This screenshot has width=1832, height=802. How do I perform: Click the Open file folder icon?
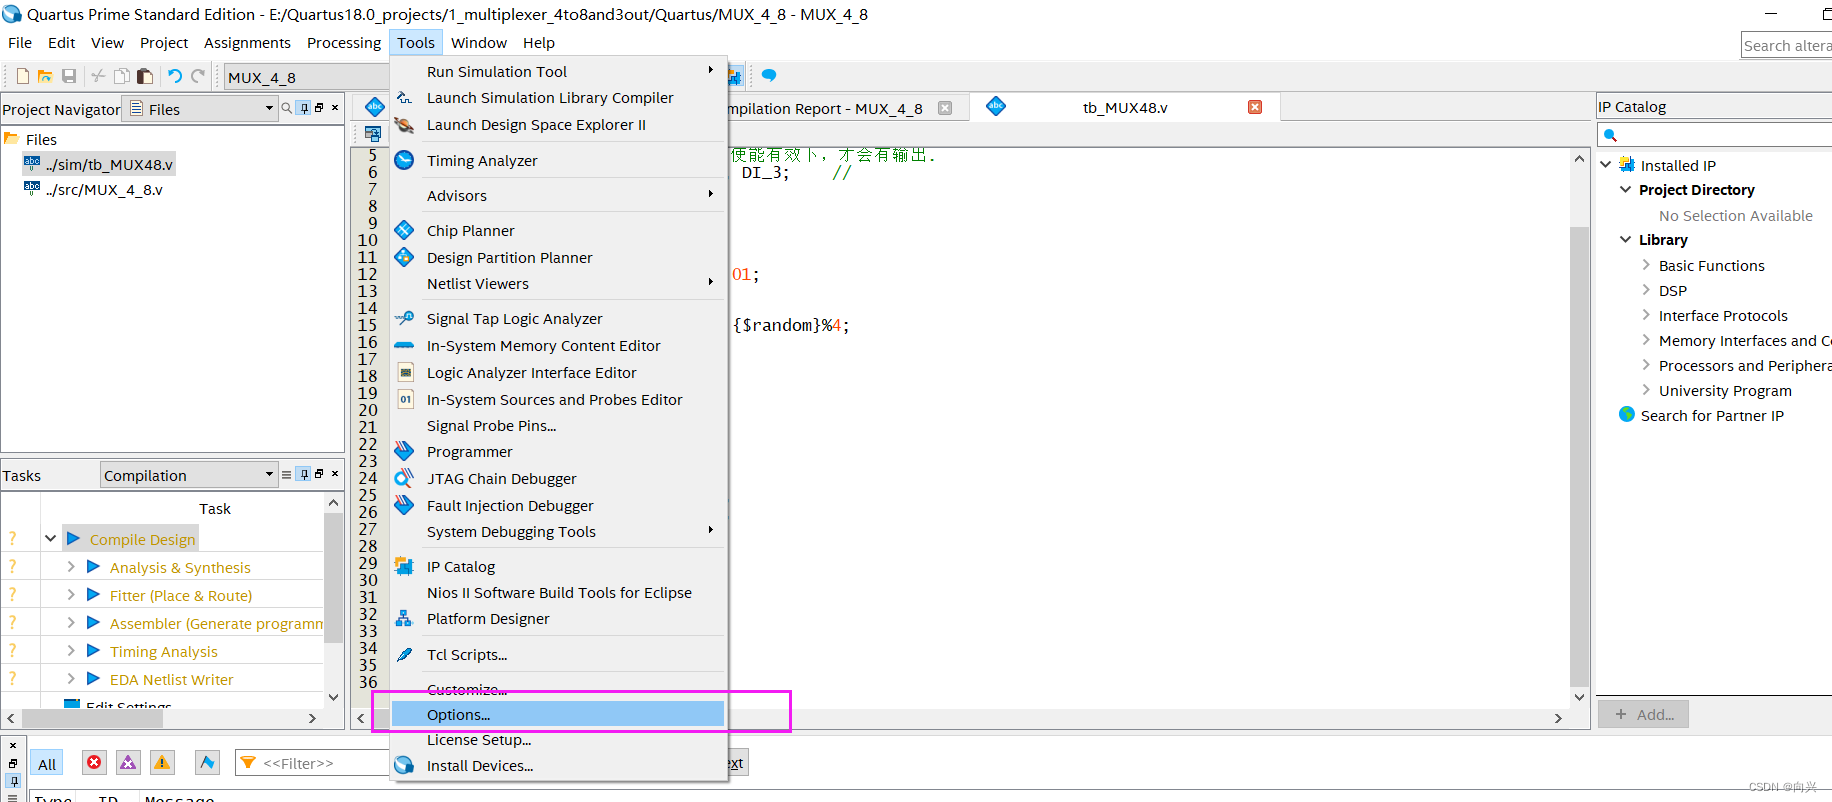click(45, 76)
